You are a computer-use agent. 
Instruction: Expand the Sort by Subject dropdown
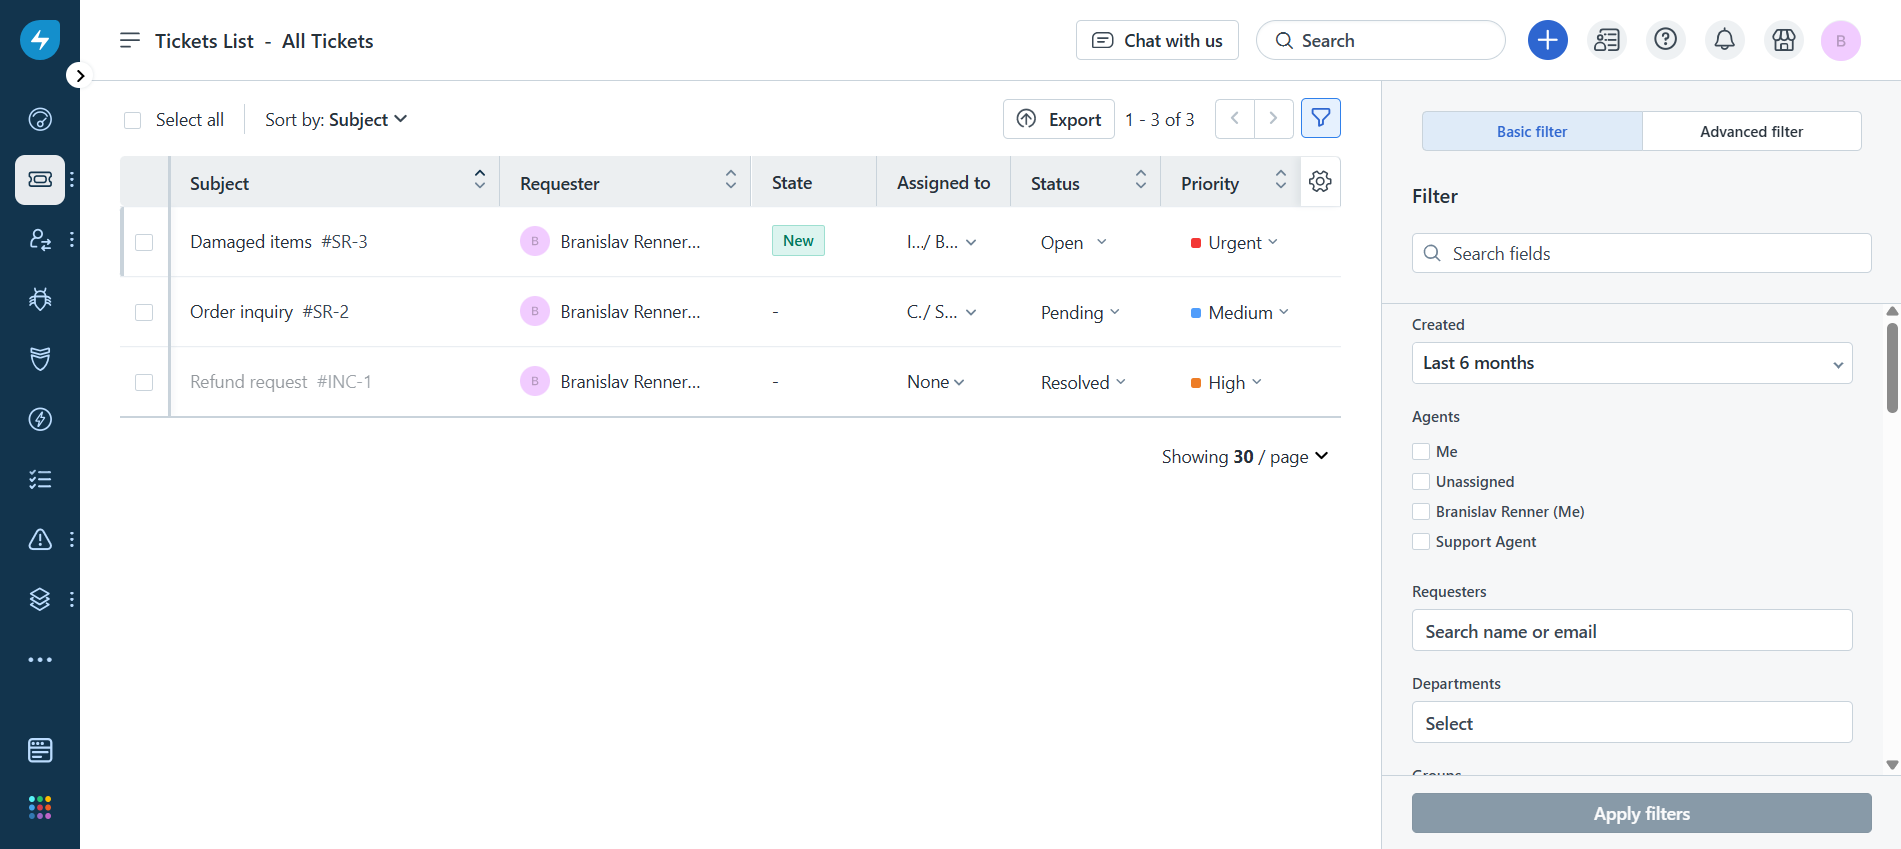coord(336,120)
